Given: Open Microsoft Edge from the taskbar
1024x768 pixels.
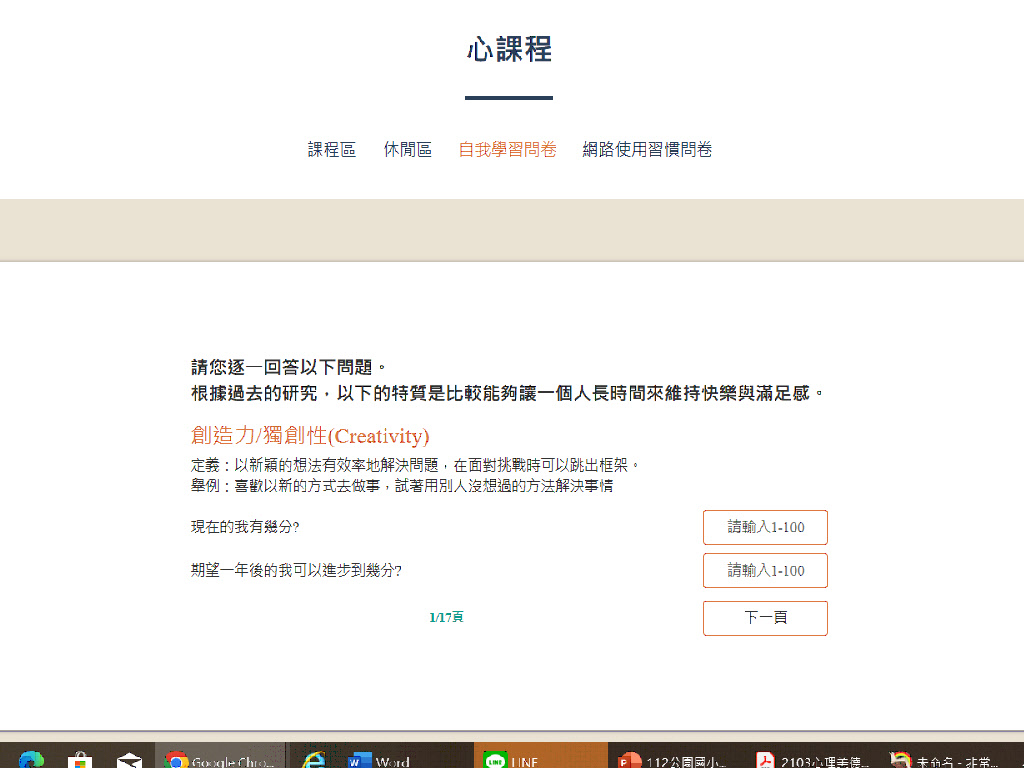Looking at the screenshot, I should click(x=30, y=760).
